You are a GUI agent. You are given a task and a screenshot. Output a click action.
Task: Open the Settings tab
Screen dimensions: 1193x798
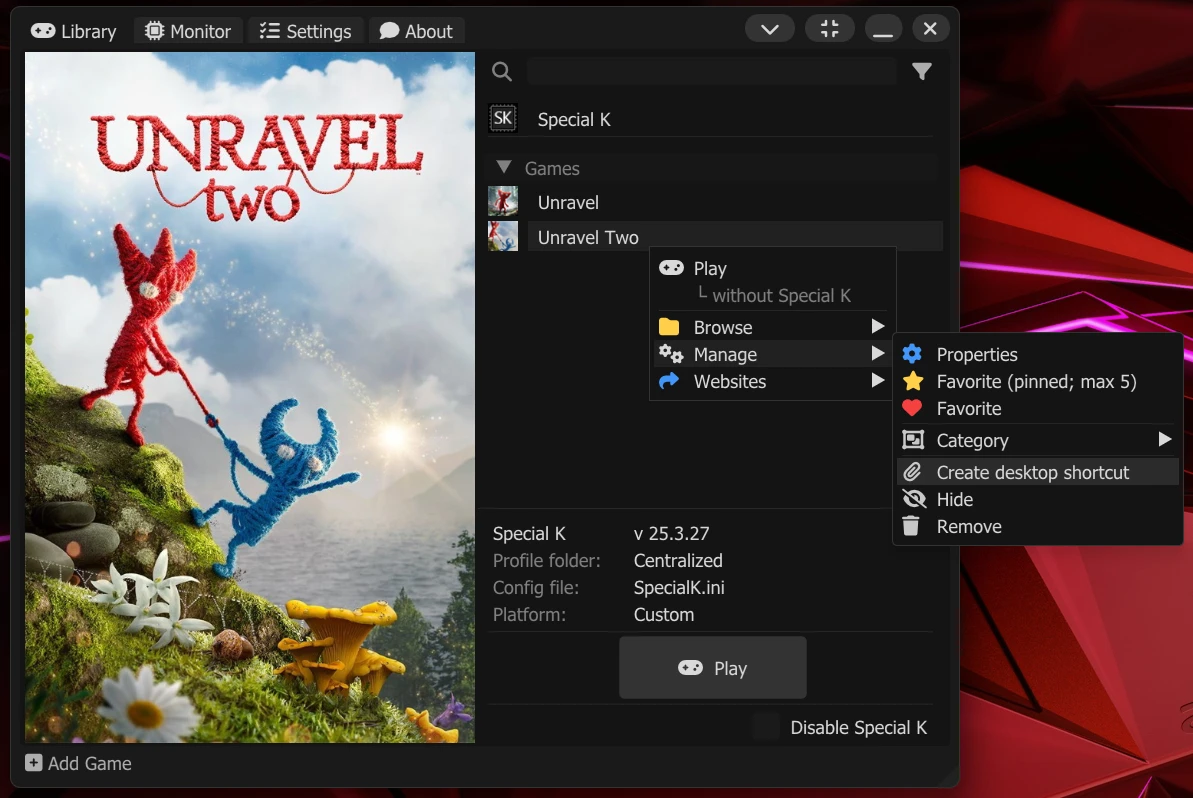click(305, 31)
